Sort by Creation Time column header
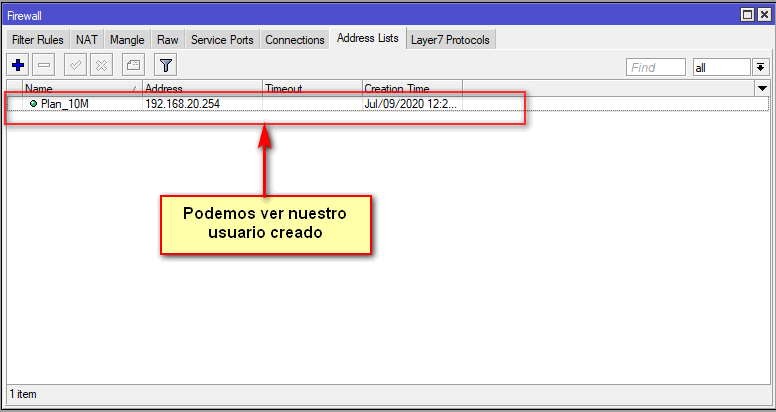Image resolution: width=776 pixels, height=412 pixels. pos(411,88)
